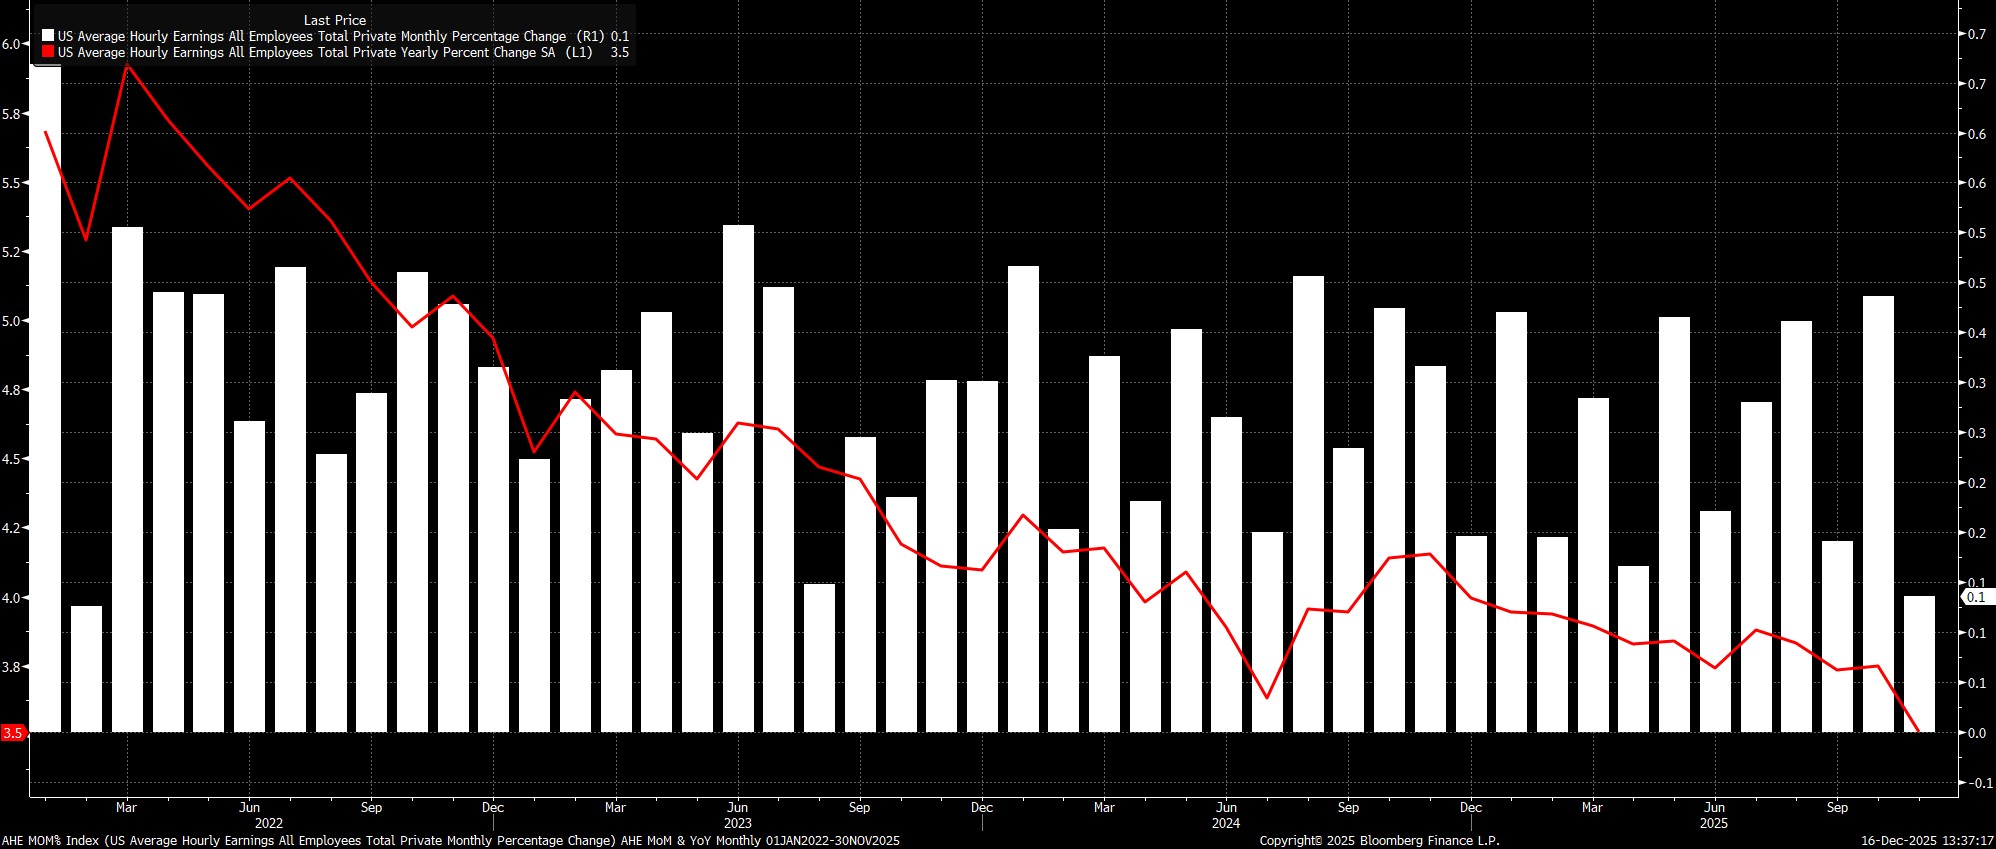Click the red 3.5 value tag on left axis
Image resolution: width=1996 pixels, height=849 pixels.
13,733
